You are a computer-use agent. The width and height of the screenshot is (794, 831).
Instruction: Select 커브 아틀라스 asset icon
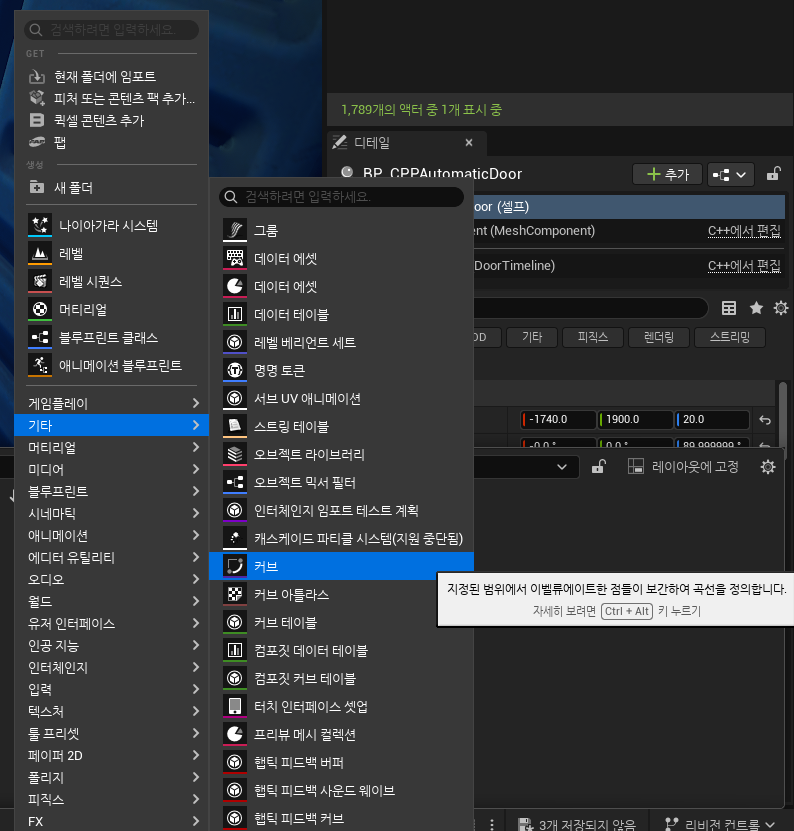[235, 594]
